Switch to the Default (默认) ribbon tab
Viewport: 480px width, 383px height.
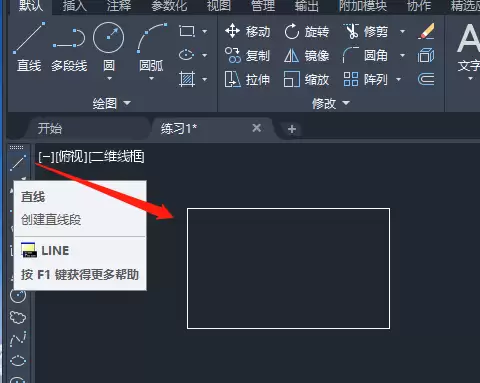[31, 5]
